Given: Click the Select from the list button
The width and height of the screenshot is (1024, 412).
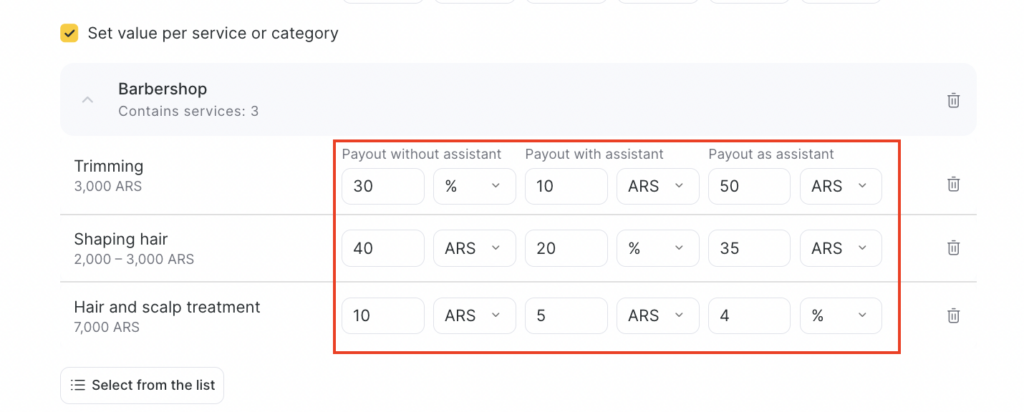Looking at the screenshot, I should (142, 385).
